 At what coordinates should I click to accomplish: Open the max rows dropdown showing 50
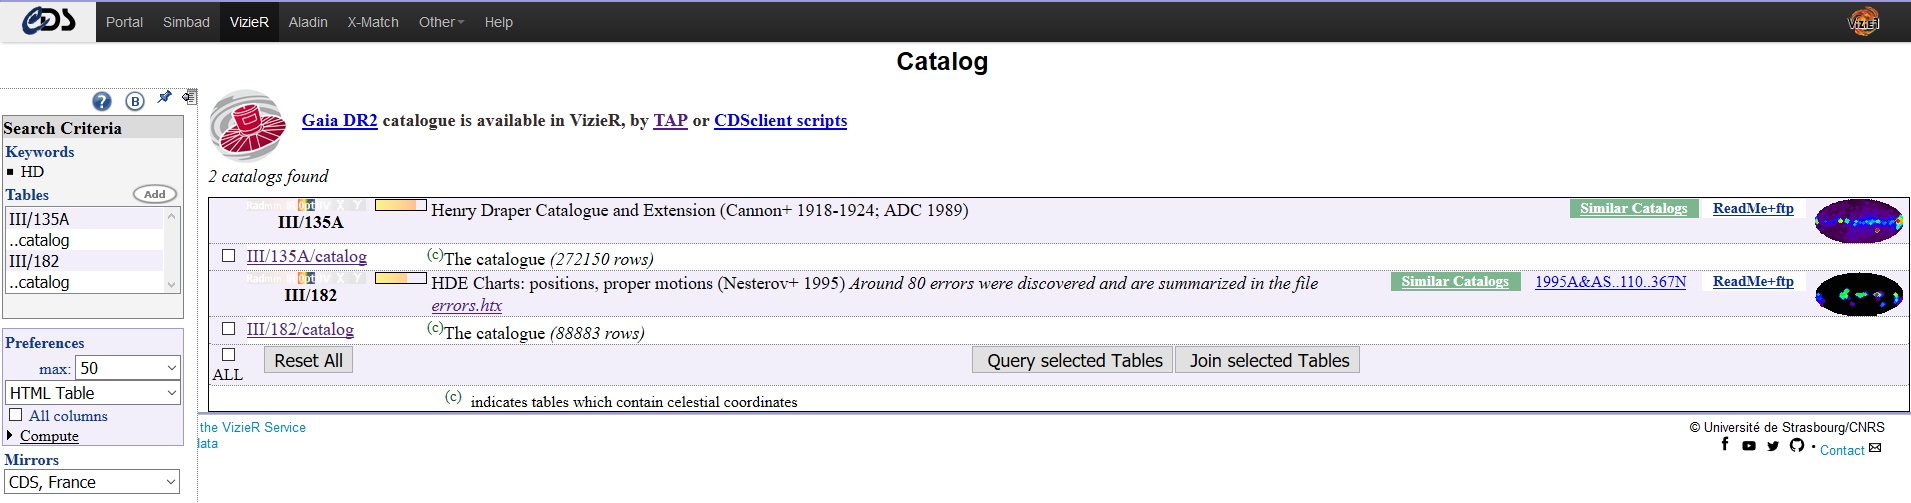(127, 368)
